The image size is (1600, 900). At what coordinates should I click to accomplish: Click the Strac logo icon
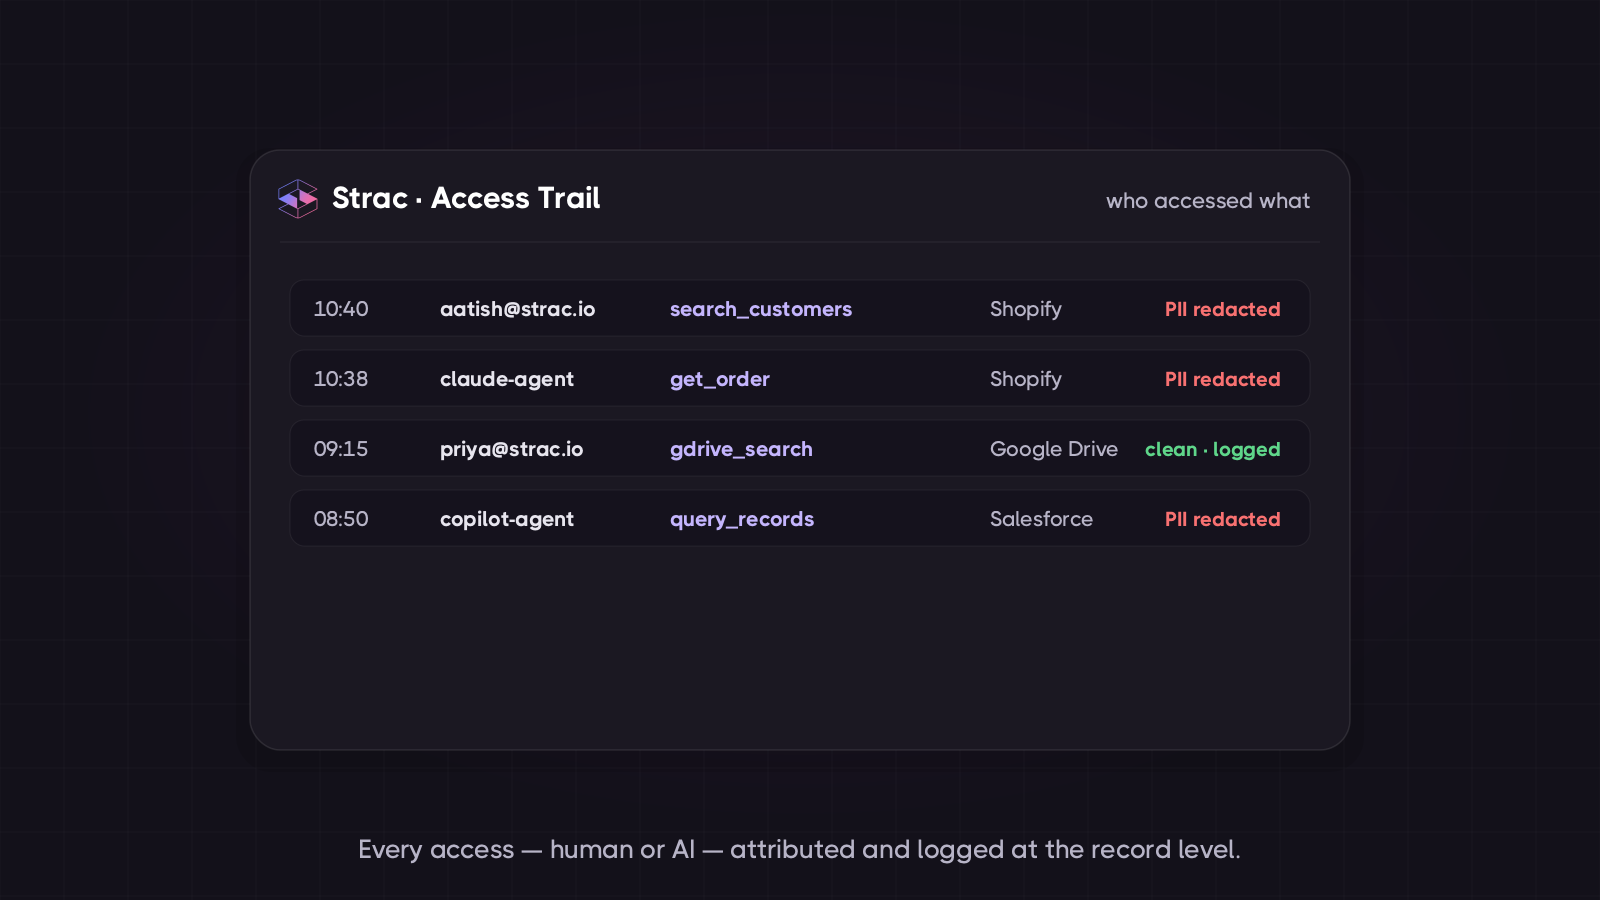[298, 199]
